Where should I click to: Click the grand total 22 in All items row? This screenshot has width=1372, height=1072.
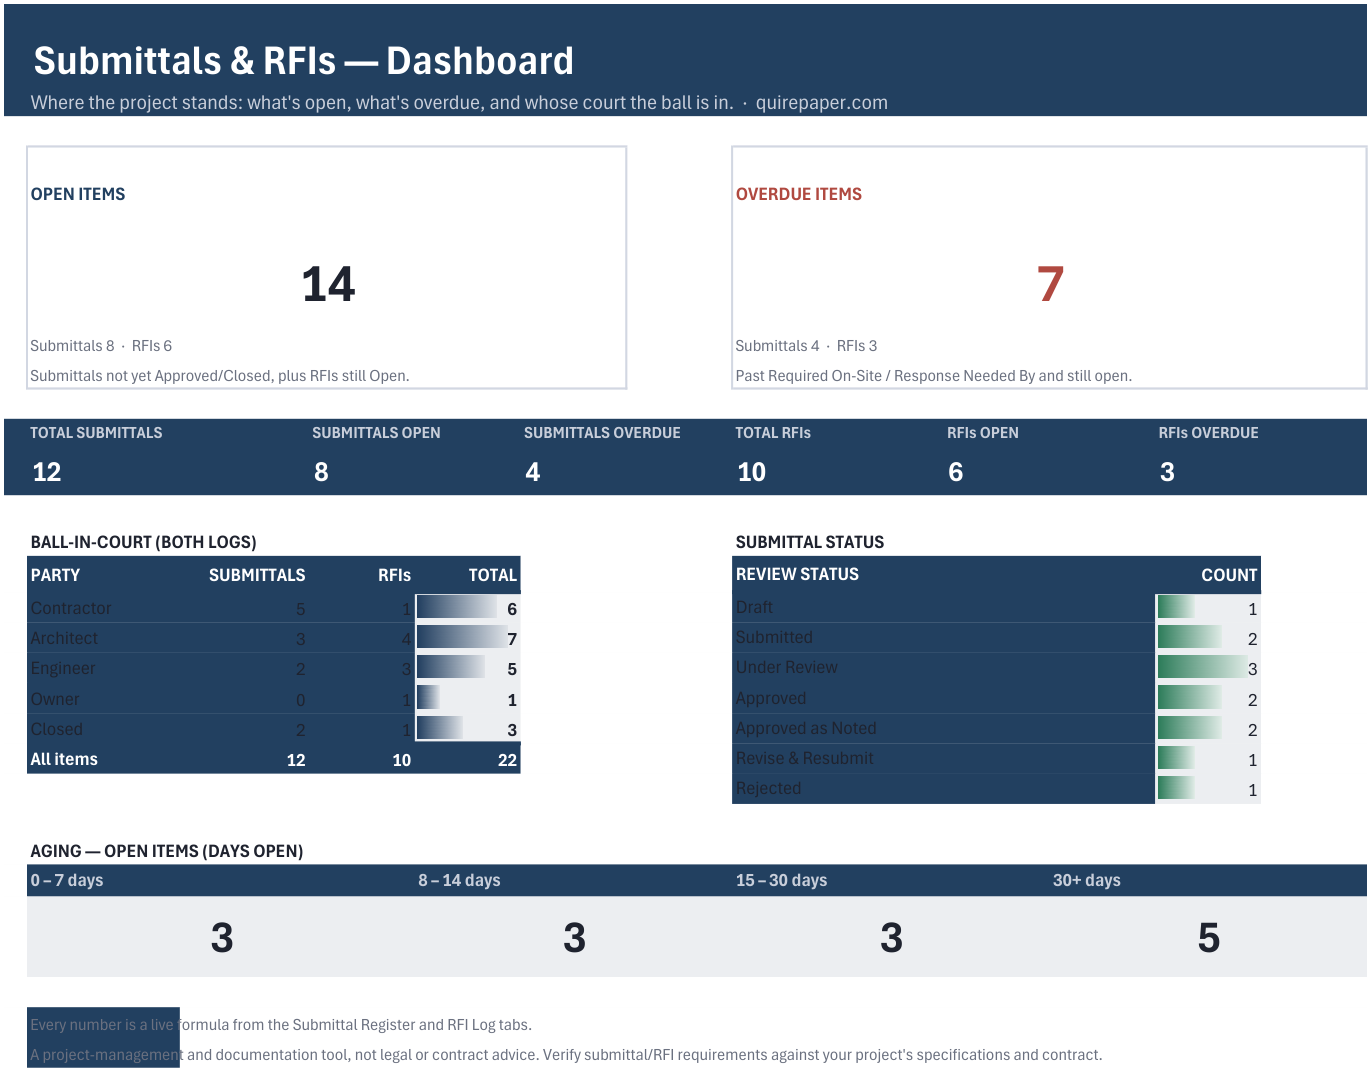pos(507,760)
